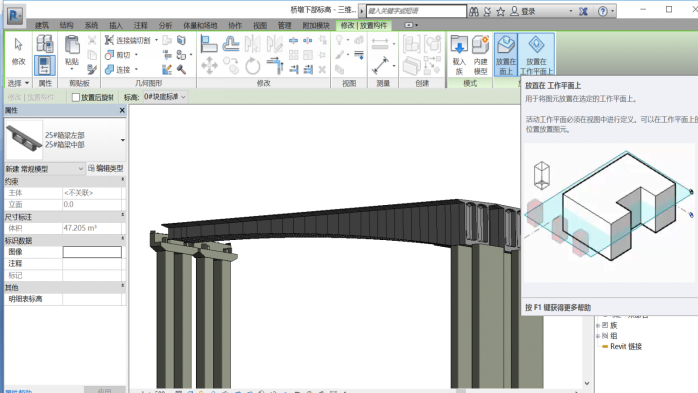Click the Load Family icon

tap(459, 55)
